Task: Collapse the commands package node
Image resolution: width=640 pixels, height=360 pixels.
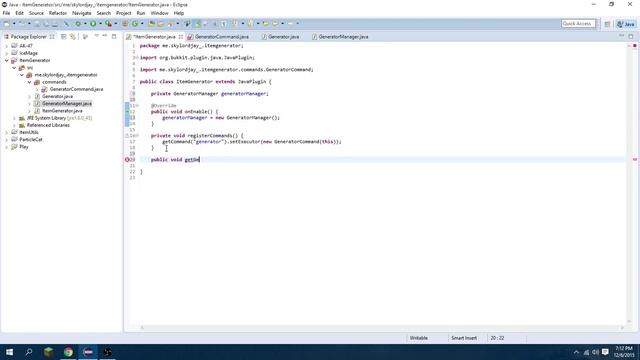Action: click(x=29, y=82)
